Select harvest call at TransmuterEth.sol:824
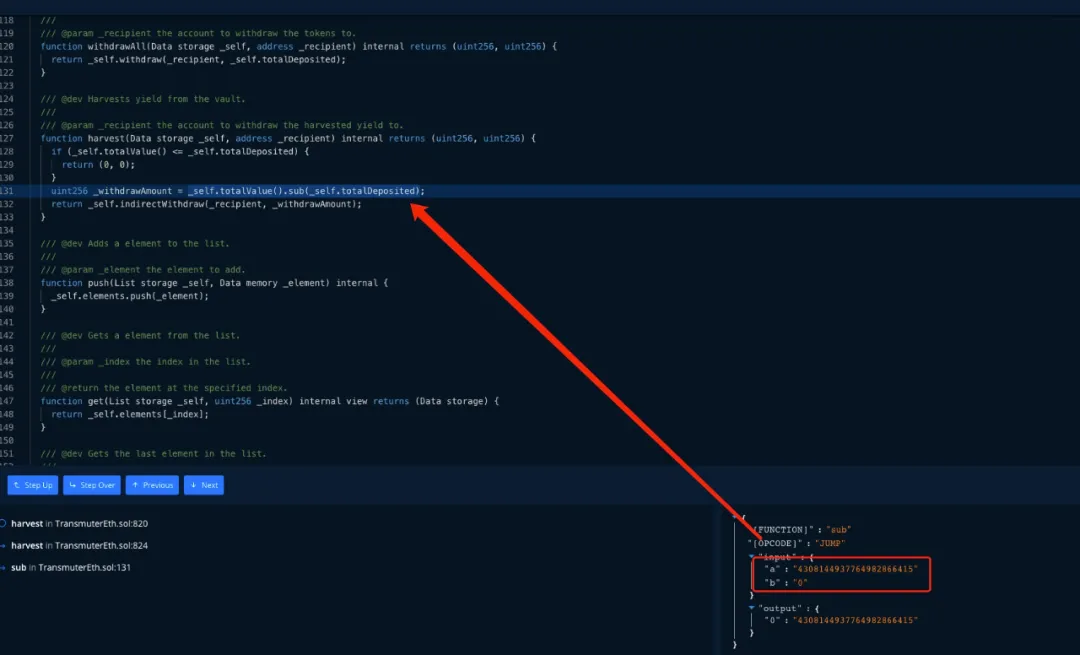The width and height of the screenshot is (1080, 655). pyautogui.click(x=80, y=545)
